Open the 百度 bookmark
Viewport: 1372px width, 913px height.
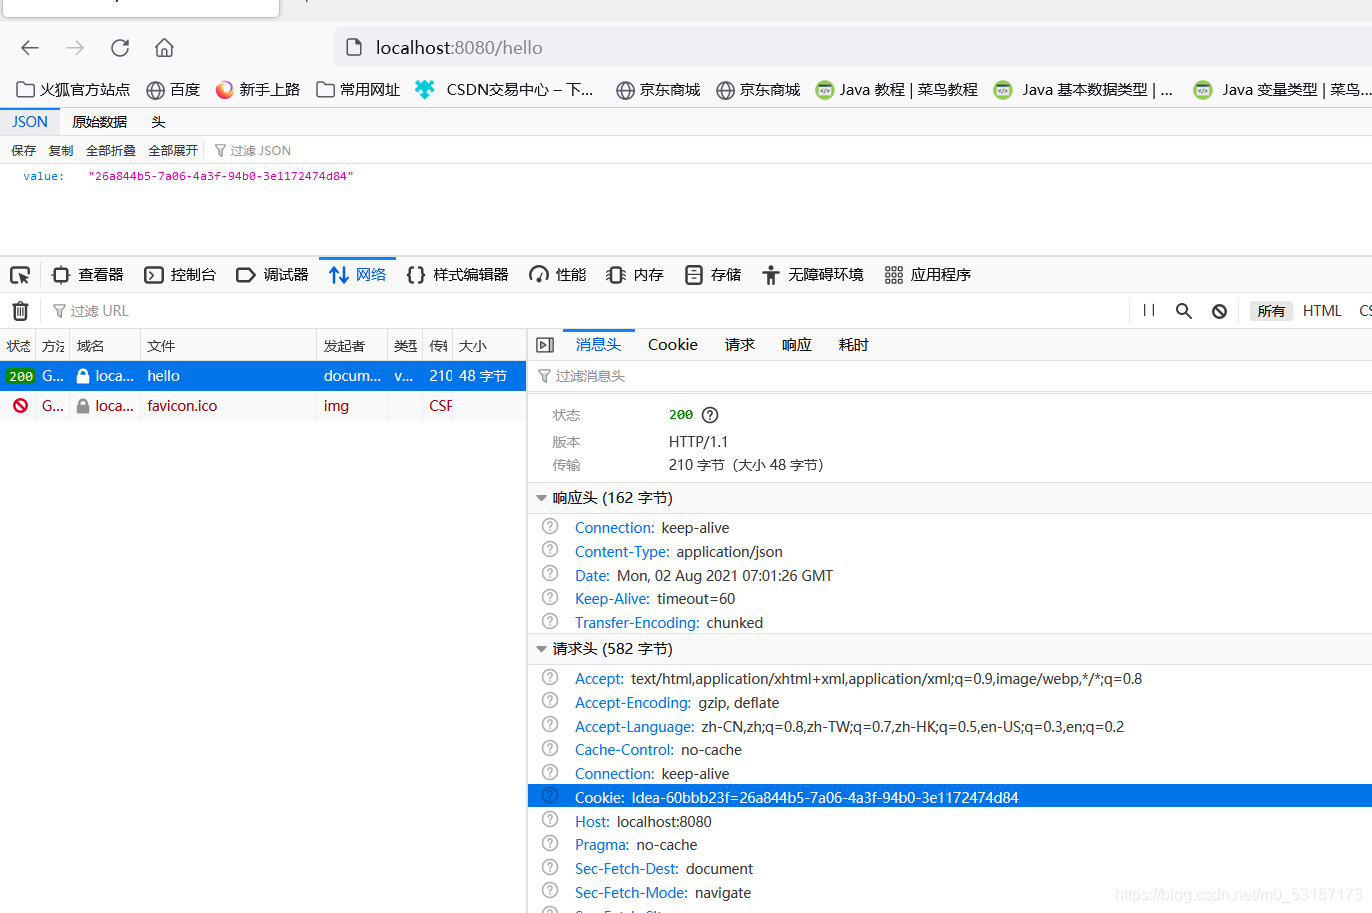point(173,90)
